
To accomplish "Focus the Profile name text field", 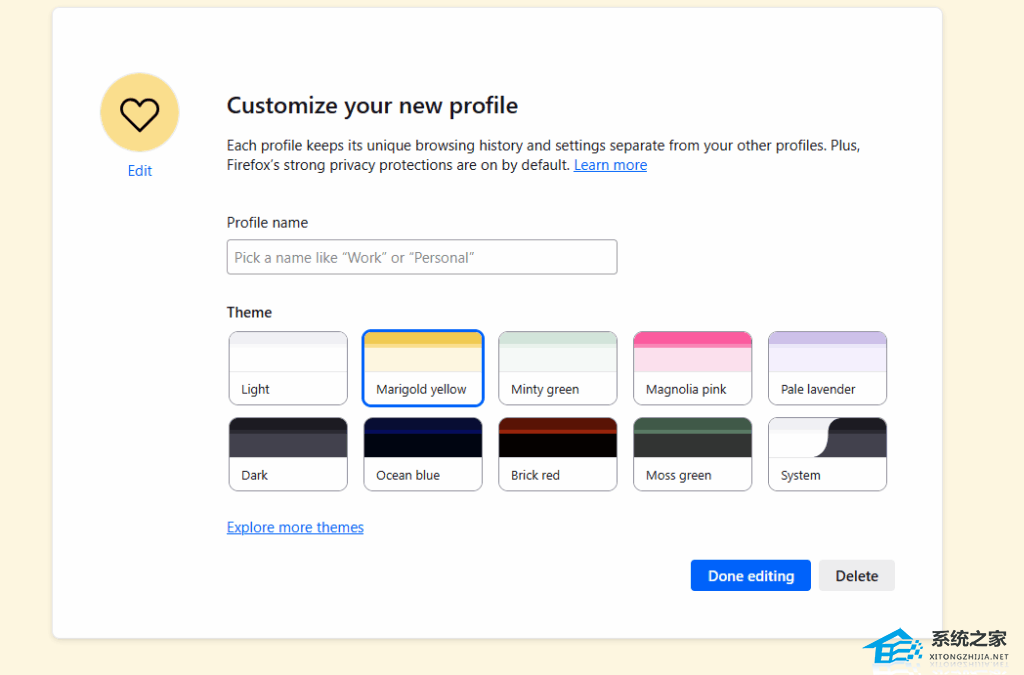I will coord(421,257).
